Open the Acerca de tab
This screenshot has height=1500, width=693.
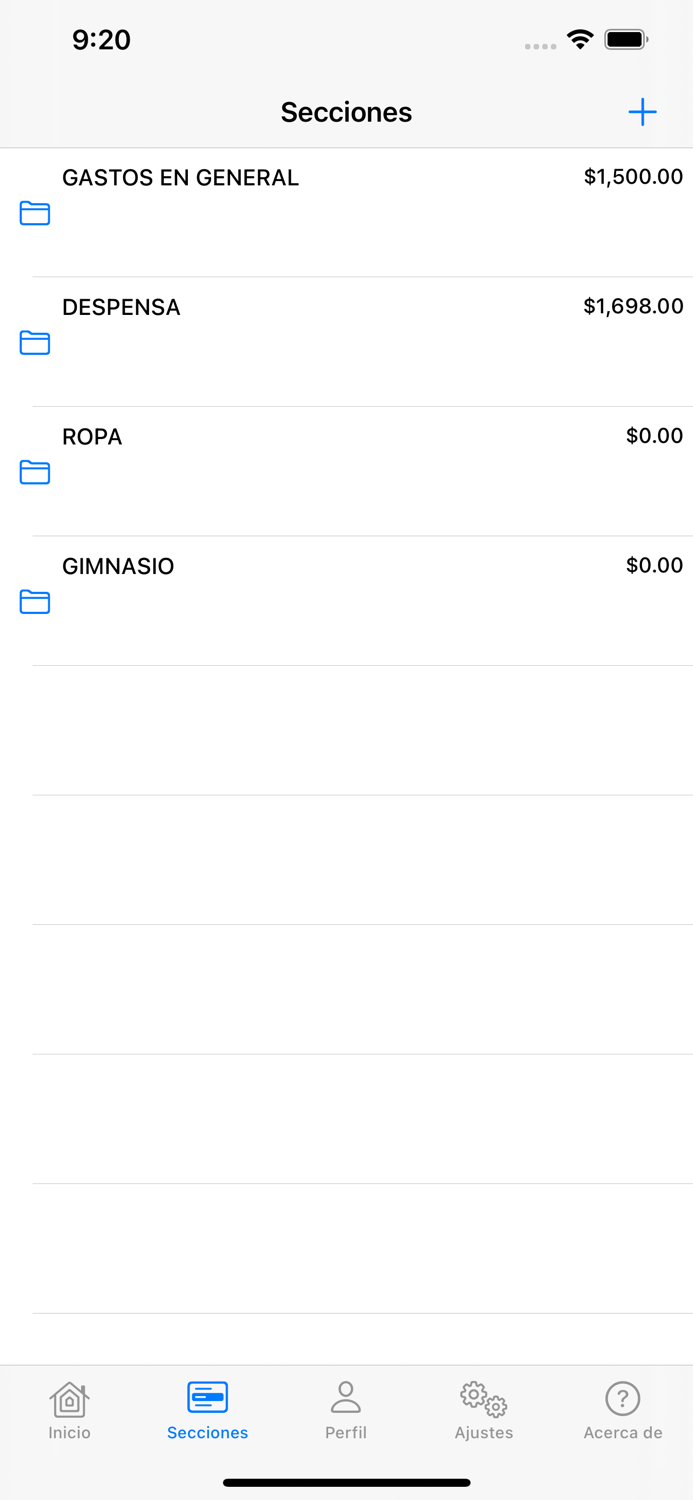pyautogui.click(x=623, y=1410)
